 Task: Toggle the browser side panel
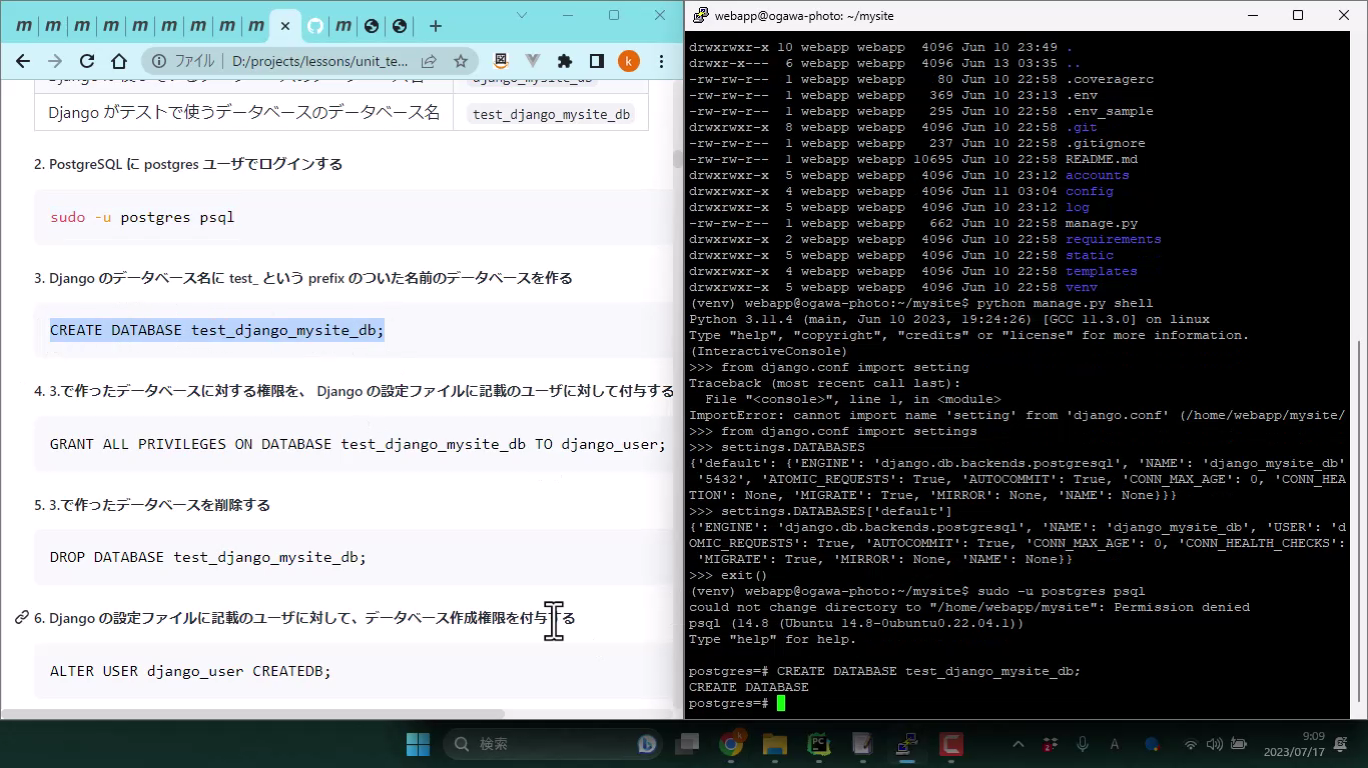(x=596, y=61)
